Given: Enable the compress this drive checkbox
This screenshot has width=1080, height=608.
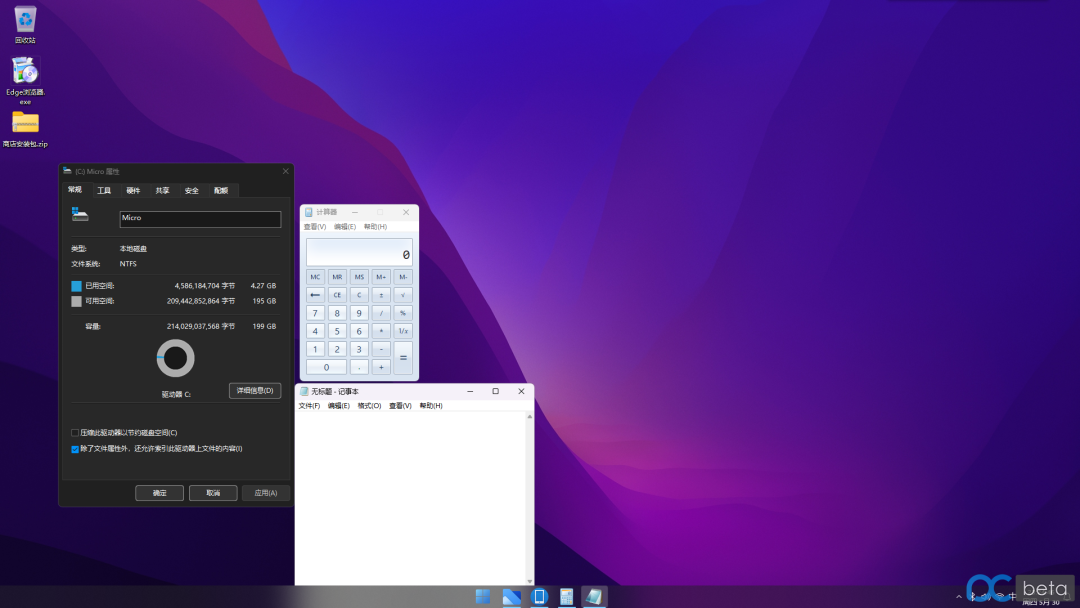Looking at the screenshot, I should pyautogui.click(x=75, y=433).
